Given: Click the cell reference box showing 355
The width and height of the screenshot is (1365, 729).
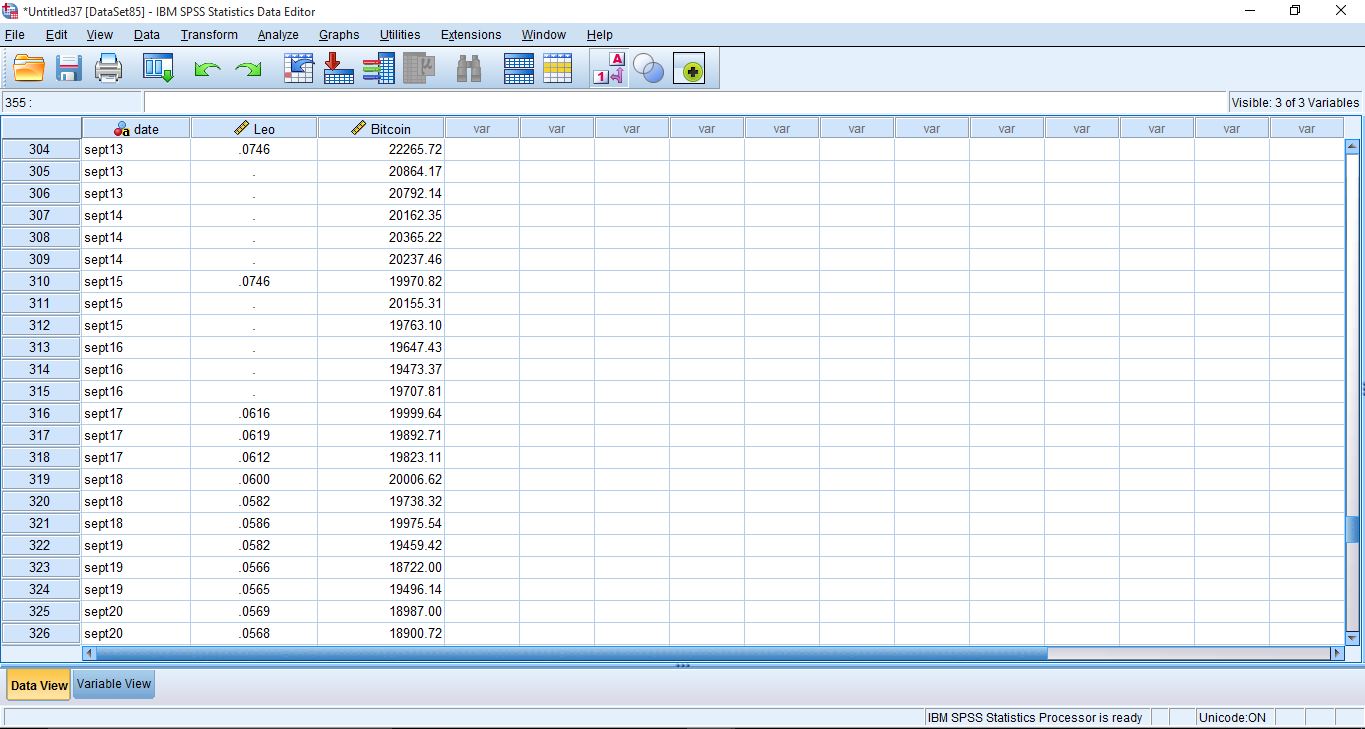Looking at the screenshot, I should pyautogui.click(x=72, y=102).
